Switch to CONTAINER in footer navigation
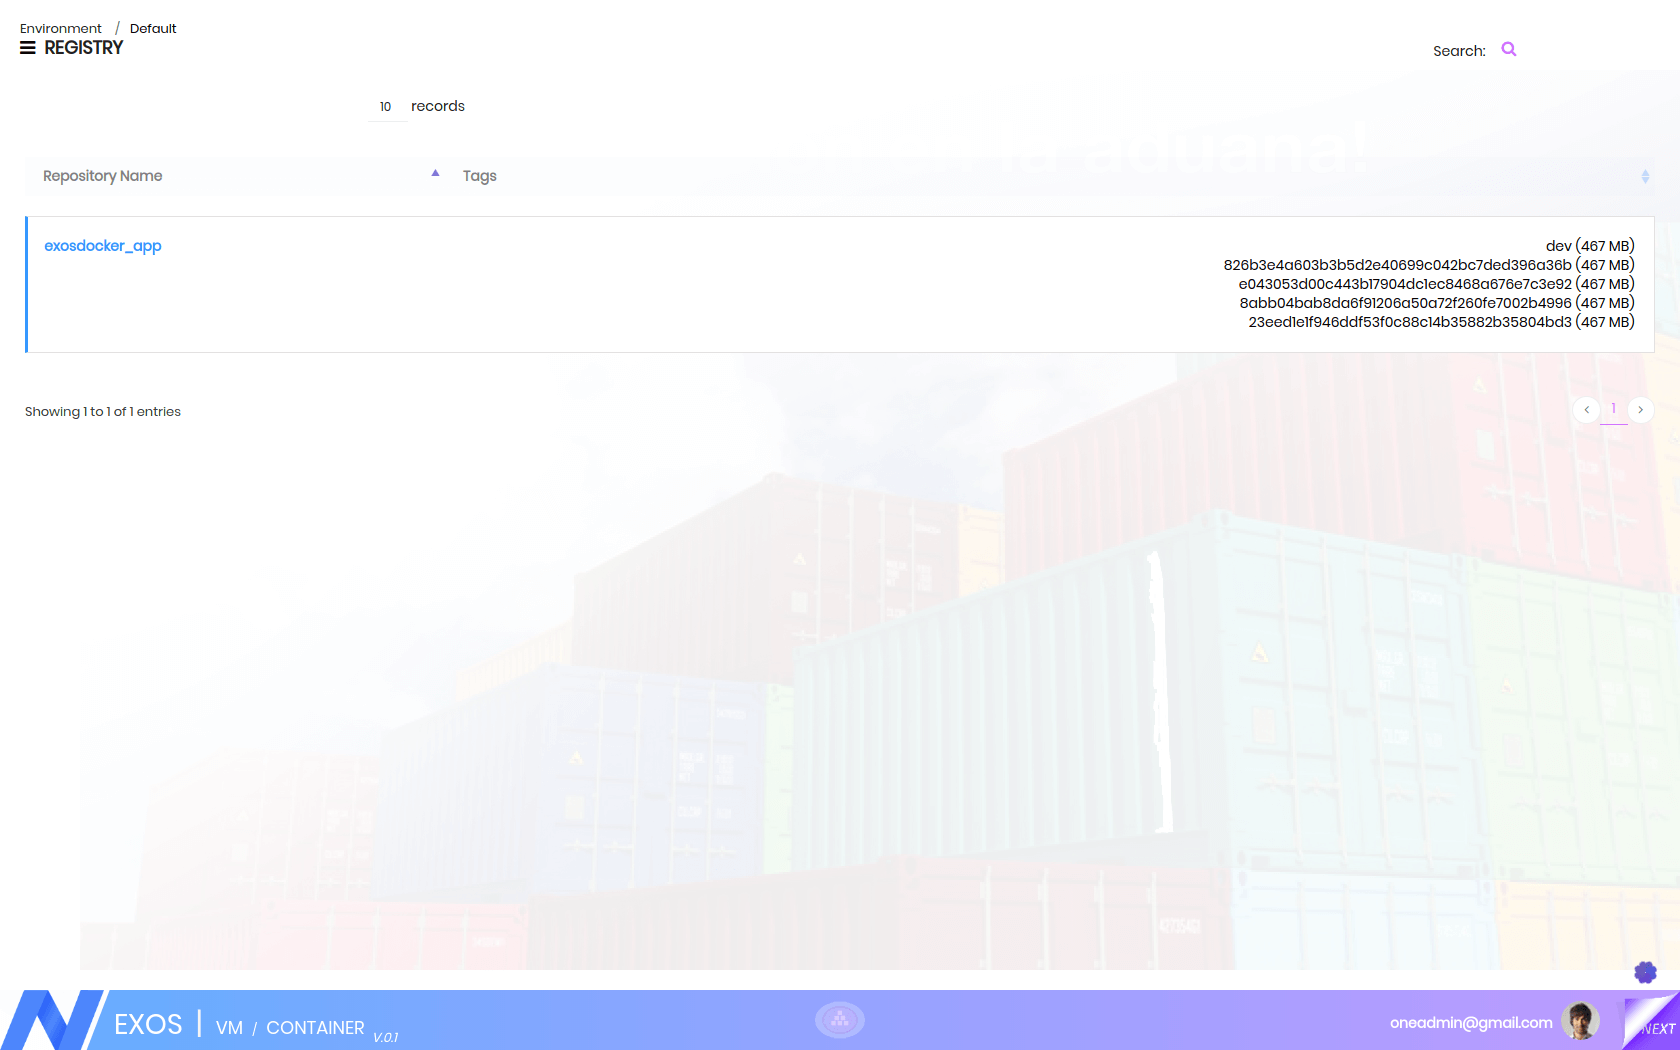 (315, 1028)
